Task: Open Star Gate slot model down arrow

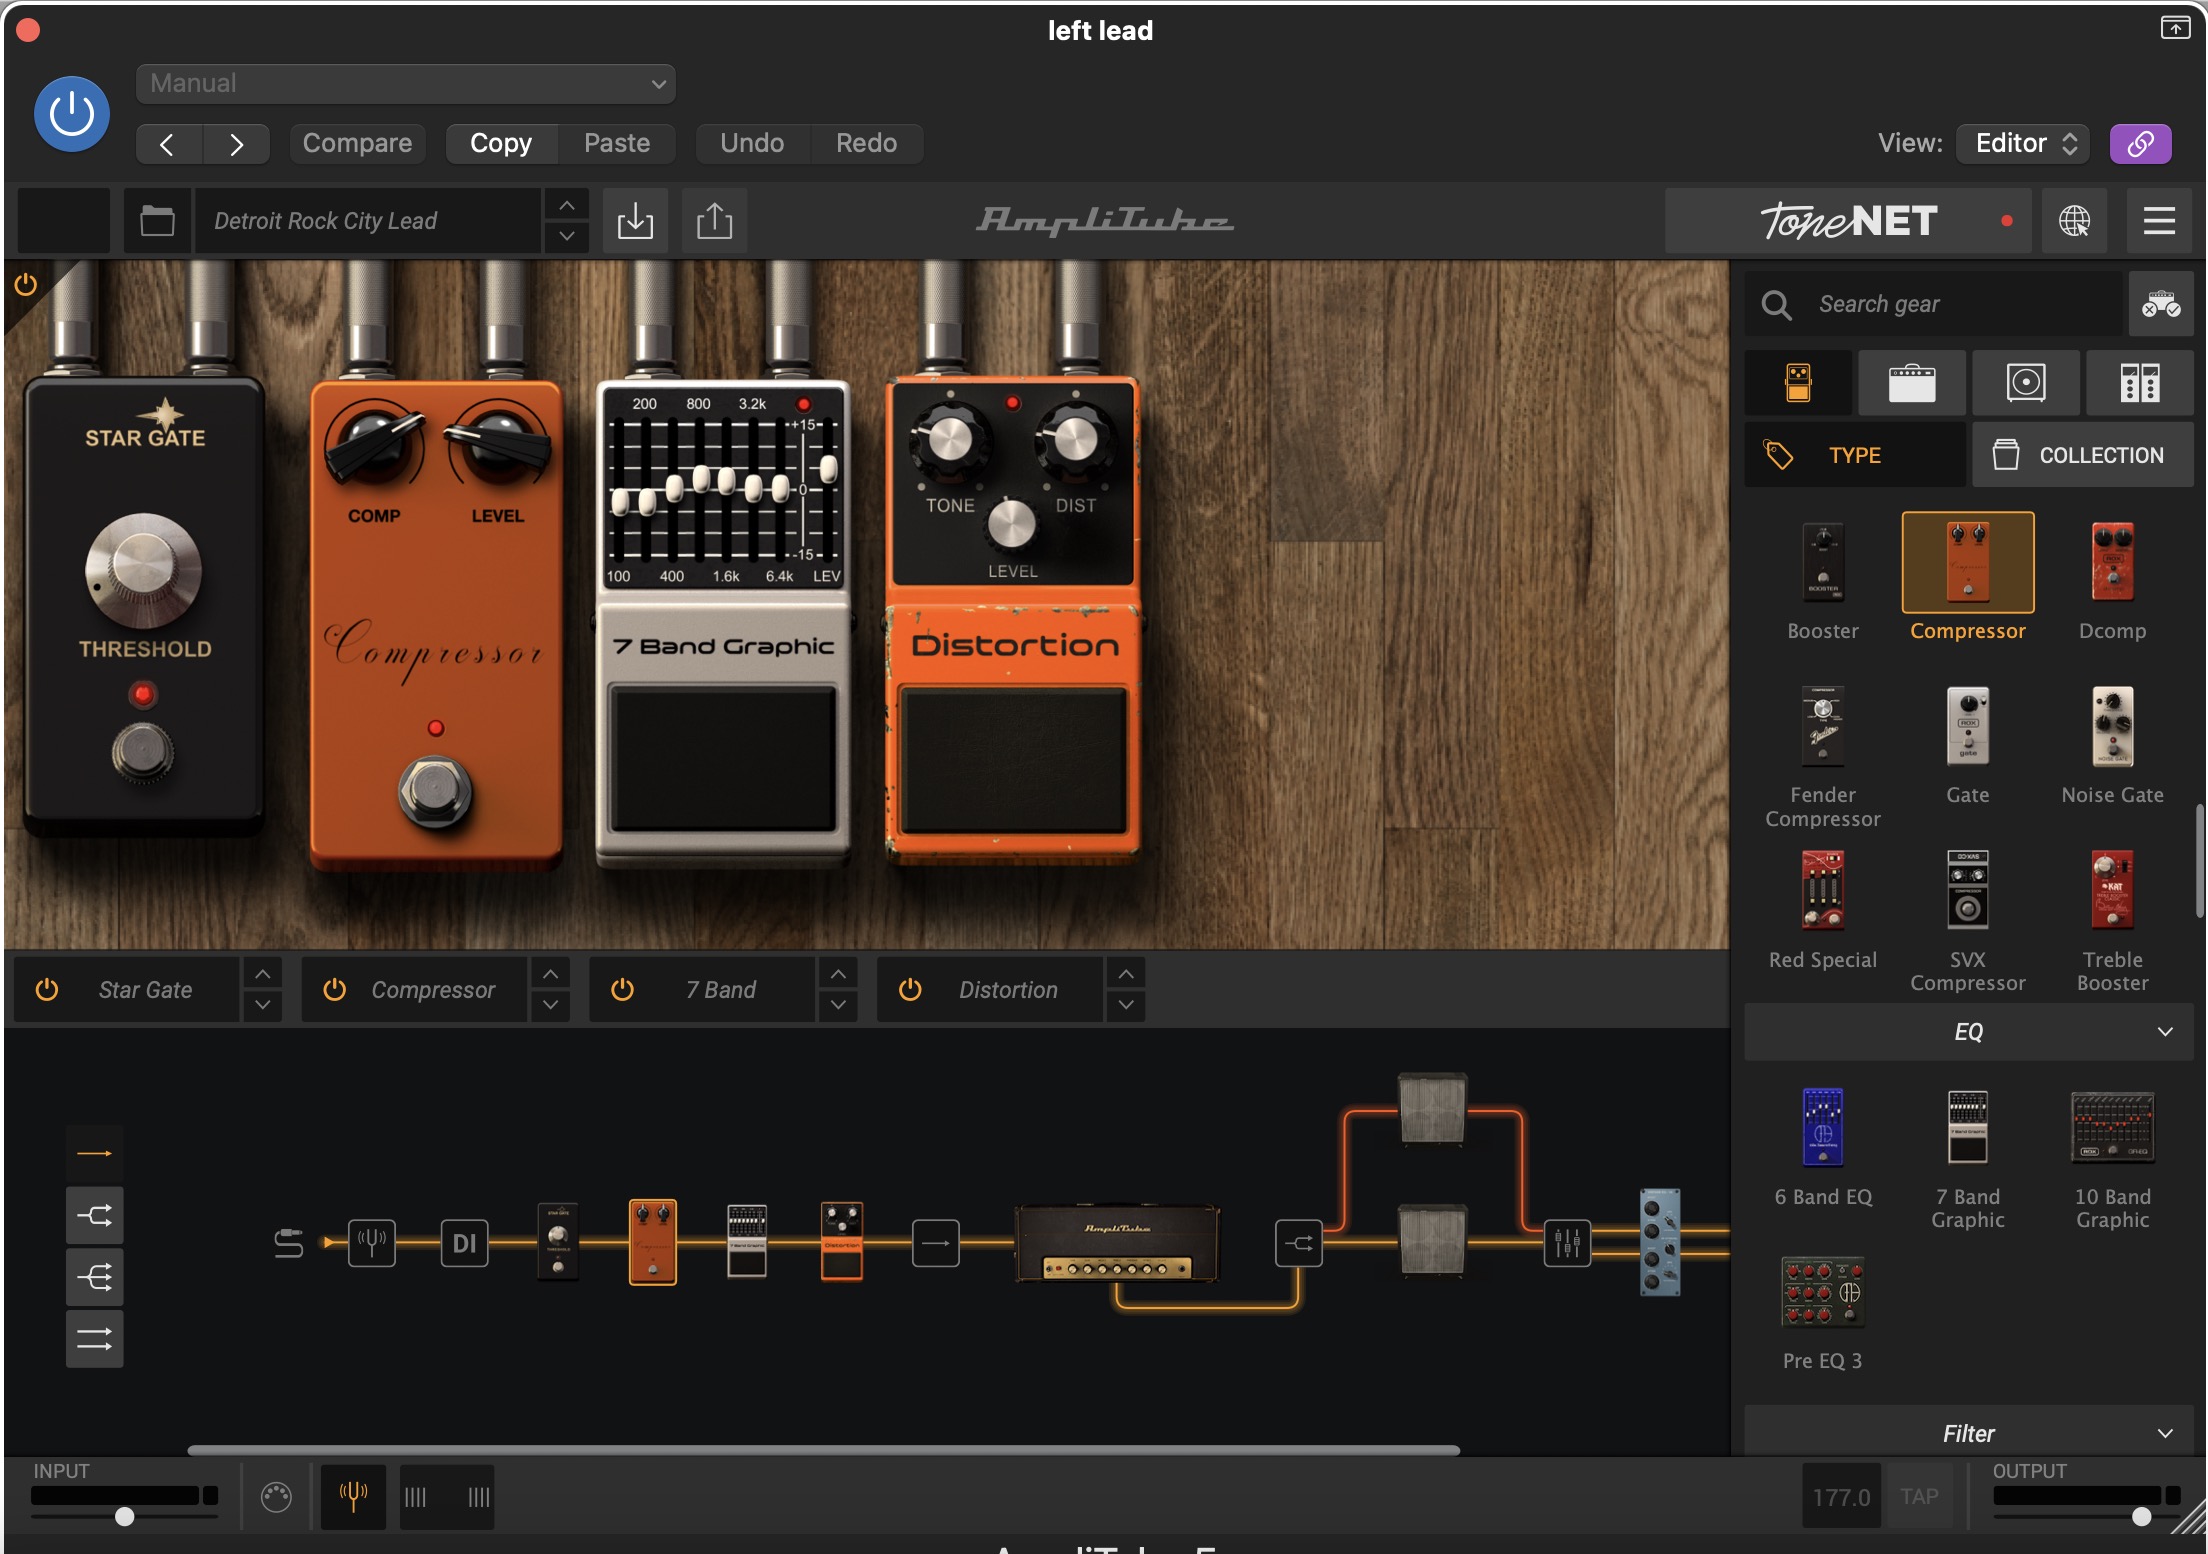Action: (x=262, y=1005)
